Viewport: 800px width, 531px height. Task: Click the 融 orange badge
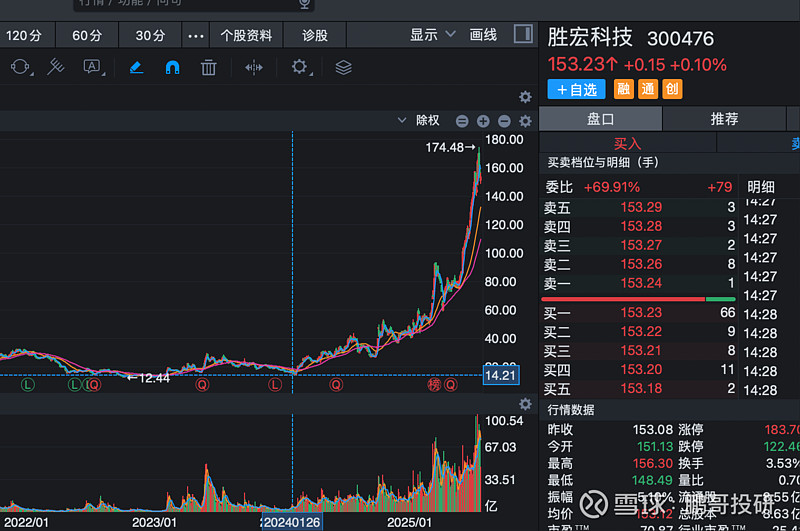click(x=623, y=89)
